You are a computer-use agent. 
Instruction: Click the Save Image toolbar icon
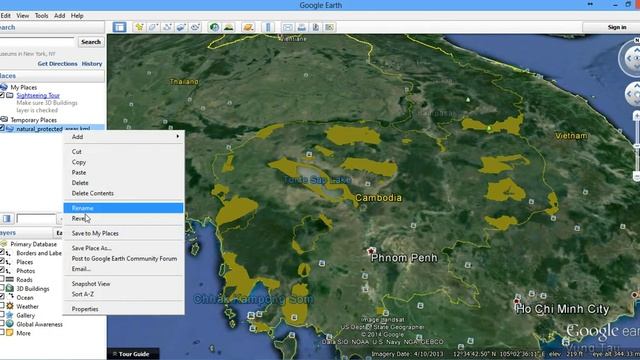click(x=316, y=27)
